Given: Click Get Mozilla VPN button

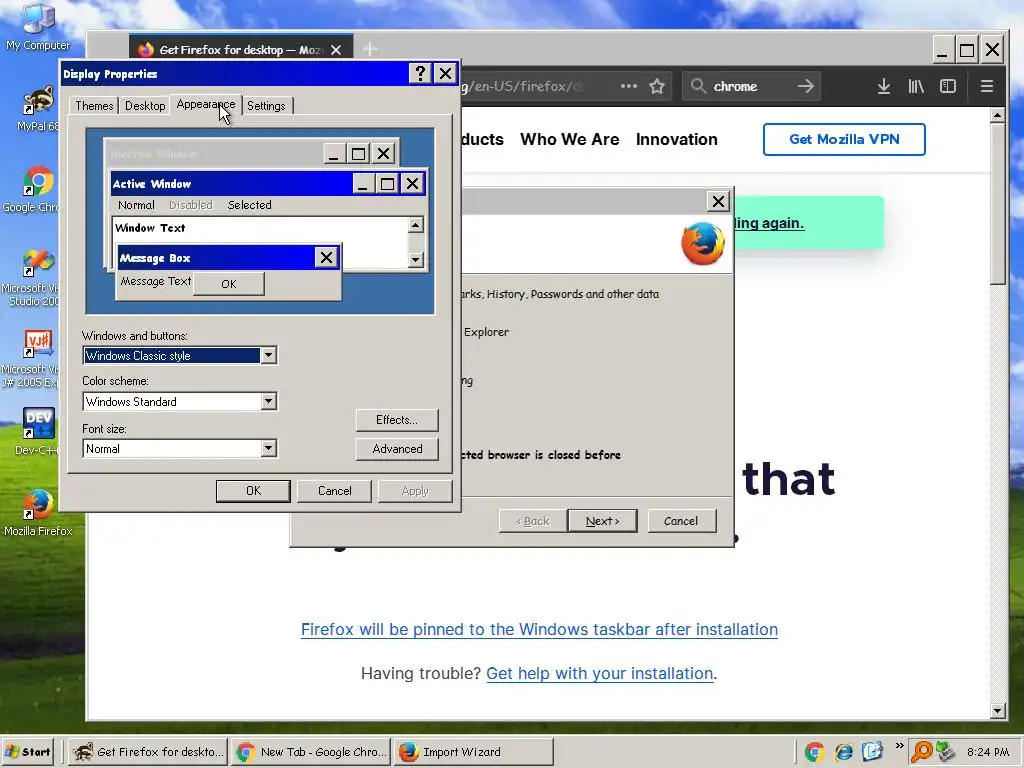Looking at the screenshot, I should pos(844,139).
